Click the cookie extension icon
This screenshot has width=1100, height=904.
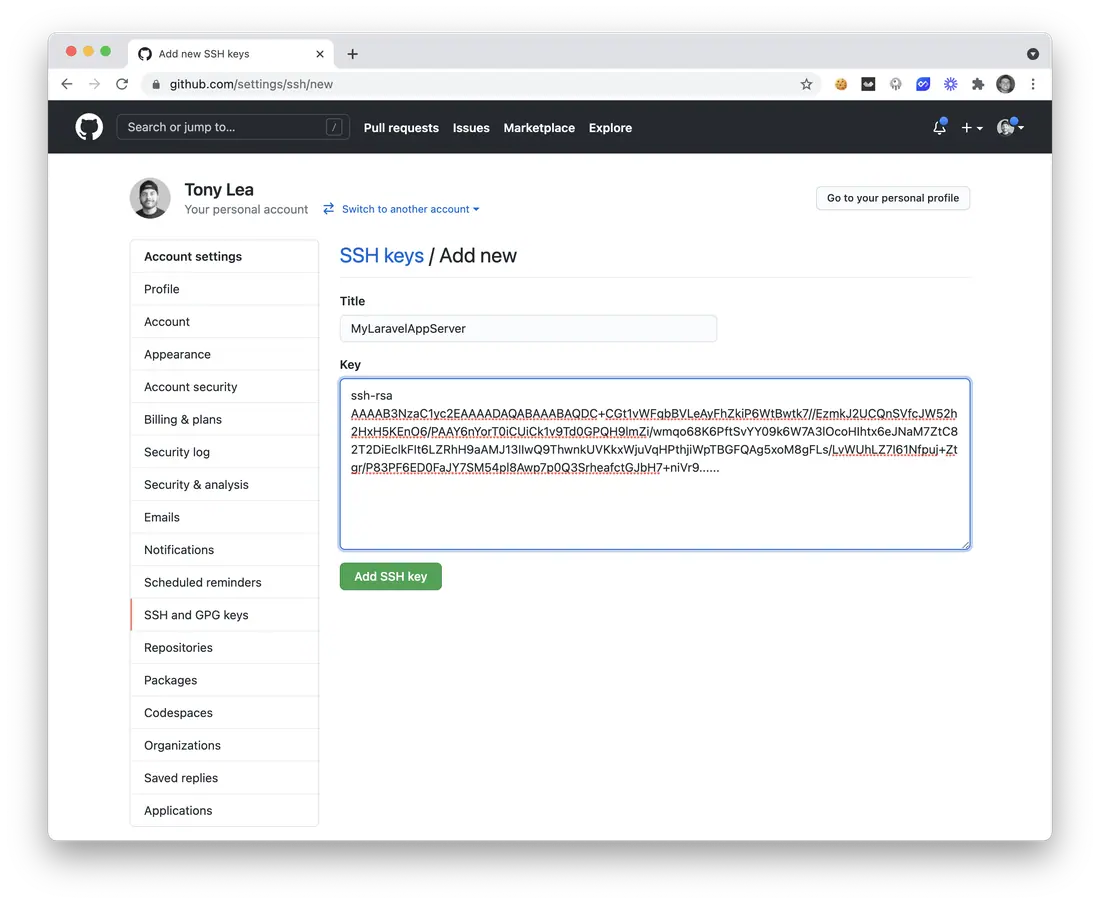[840, 84]
